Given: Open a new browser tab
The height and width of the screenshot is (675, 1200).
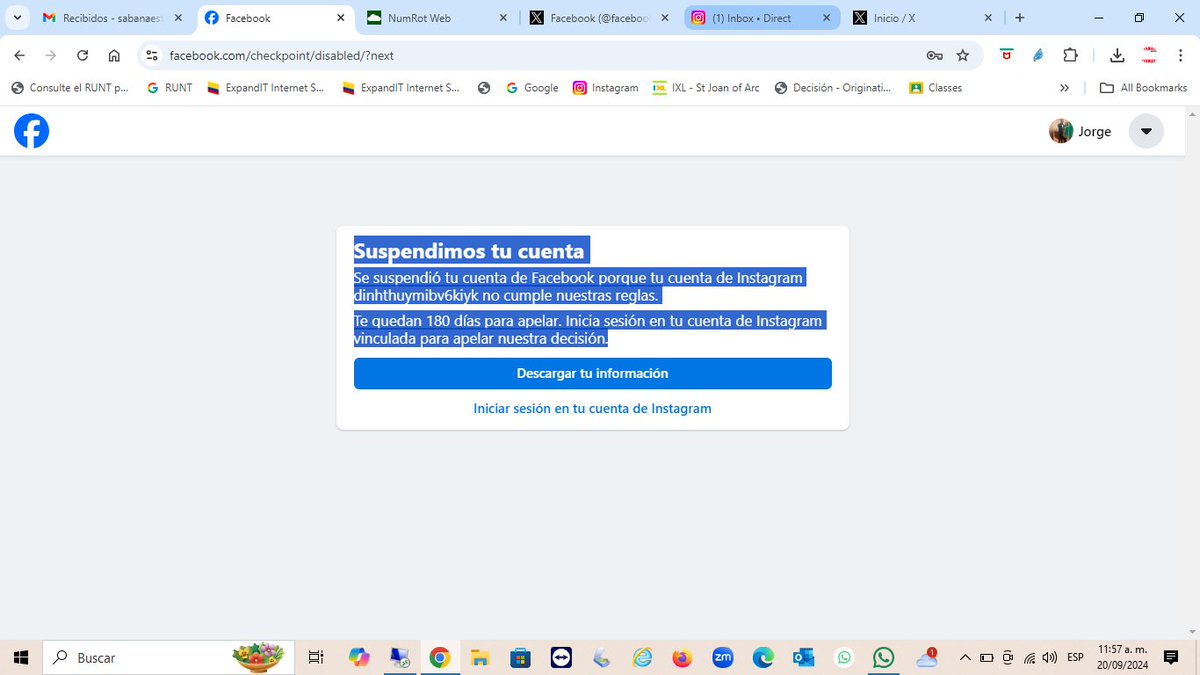Looking at the screenshot, I should 1020,18.
